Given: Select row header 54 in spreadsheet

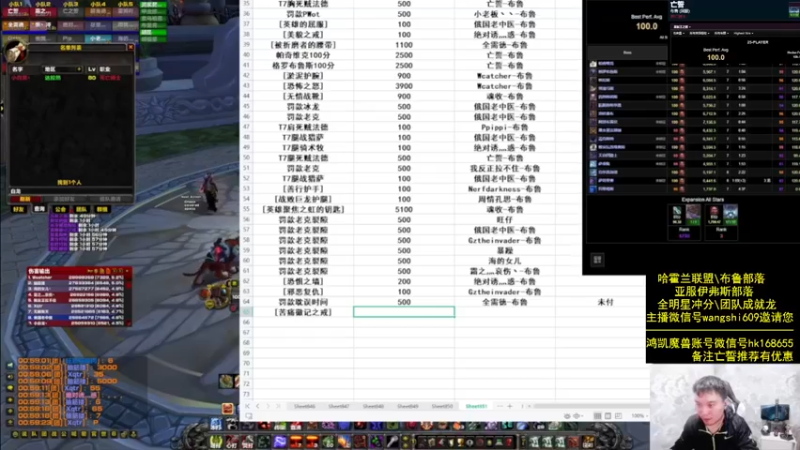Looking at the screenshot, I should click(x=246, y=199).
